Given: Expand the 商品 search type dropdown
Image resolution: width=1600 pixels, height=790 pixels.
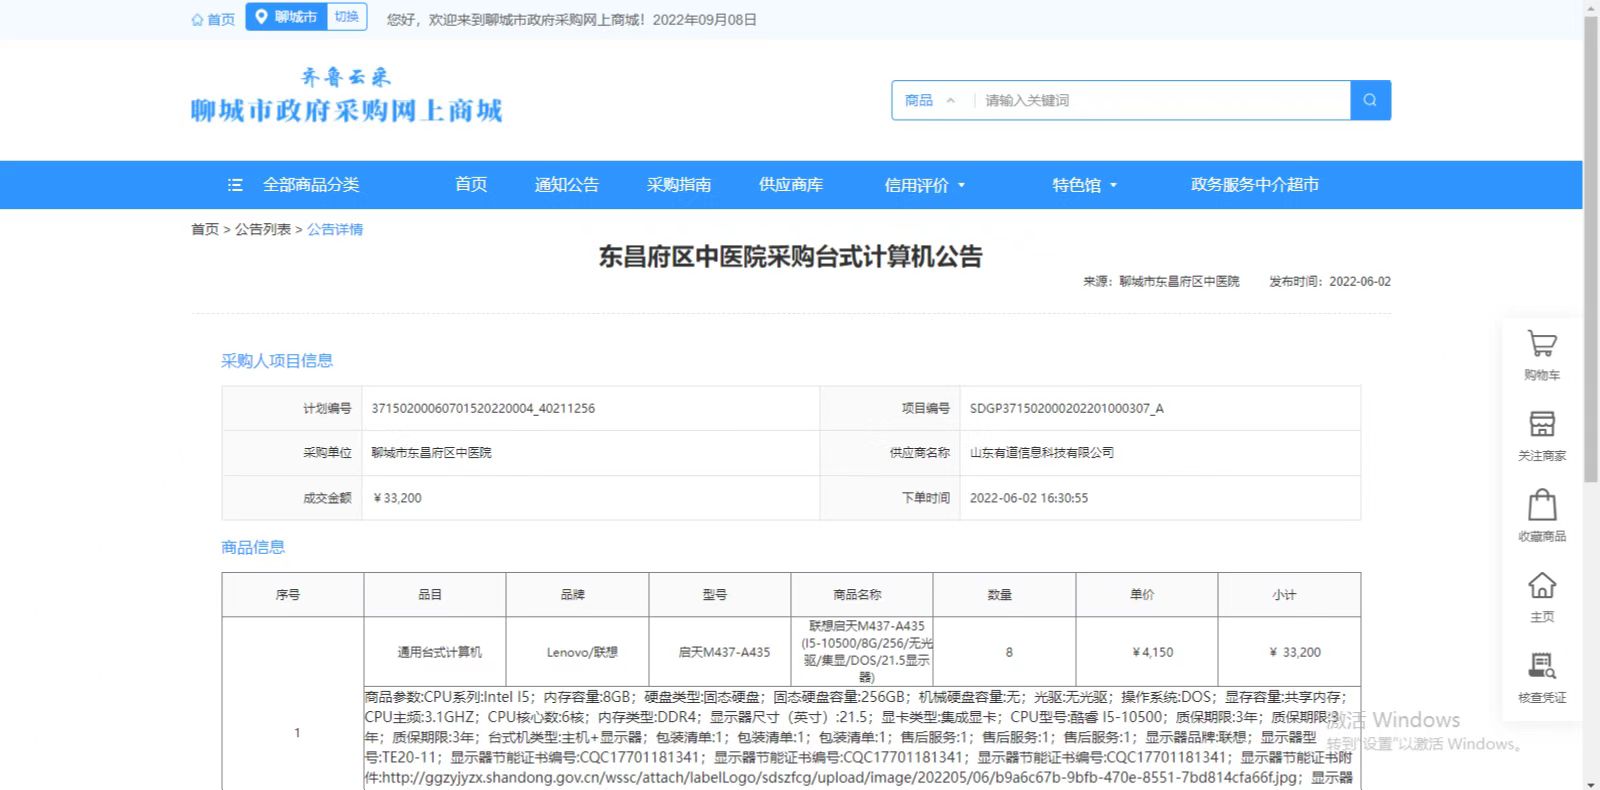Looking at the screenshot, I should coord(930,100).
